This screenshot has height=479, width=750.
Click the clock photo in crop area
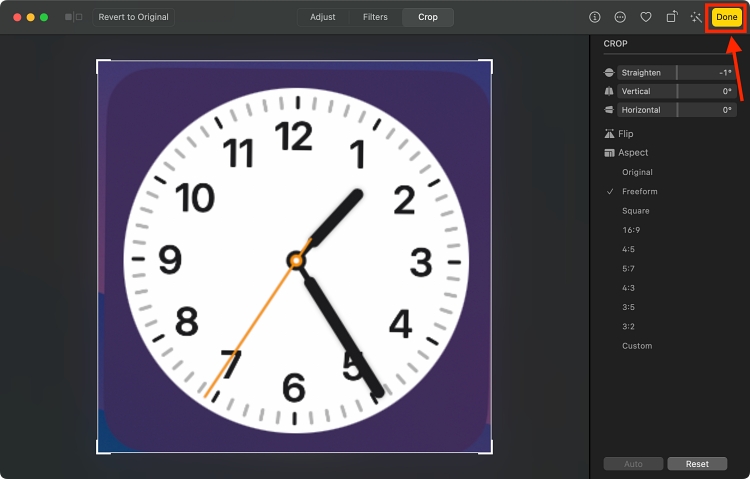pos(295,257)
